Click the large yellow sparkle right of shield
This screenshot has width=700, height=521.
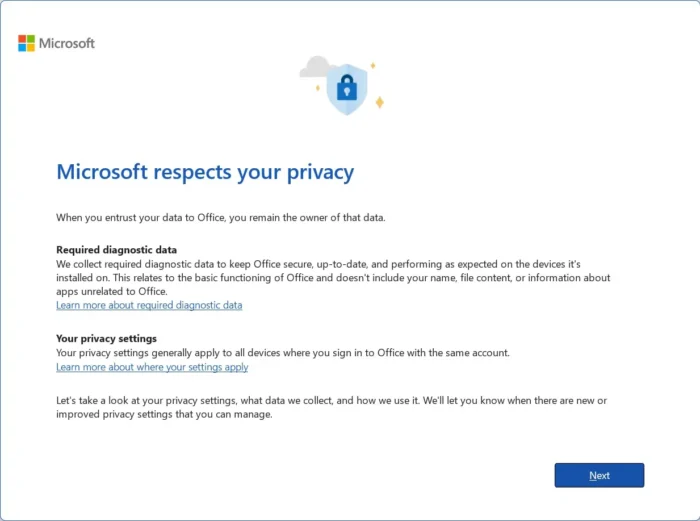(379, 102)
